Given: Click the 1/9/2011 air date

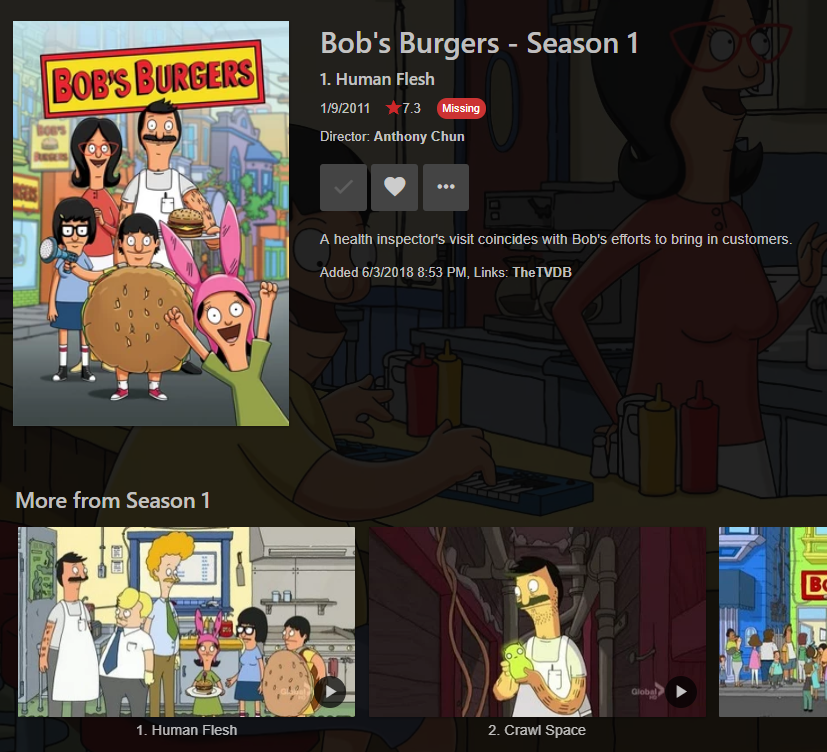Looking at the screenshot, I should (345, 108).
